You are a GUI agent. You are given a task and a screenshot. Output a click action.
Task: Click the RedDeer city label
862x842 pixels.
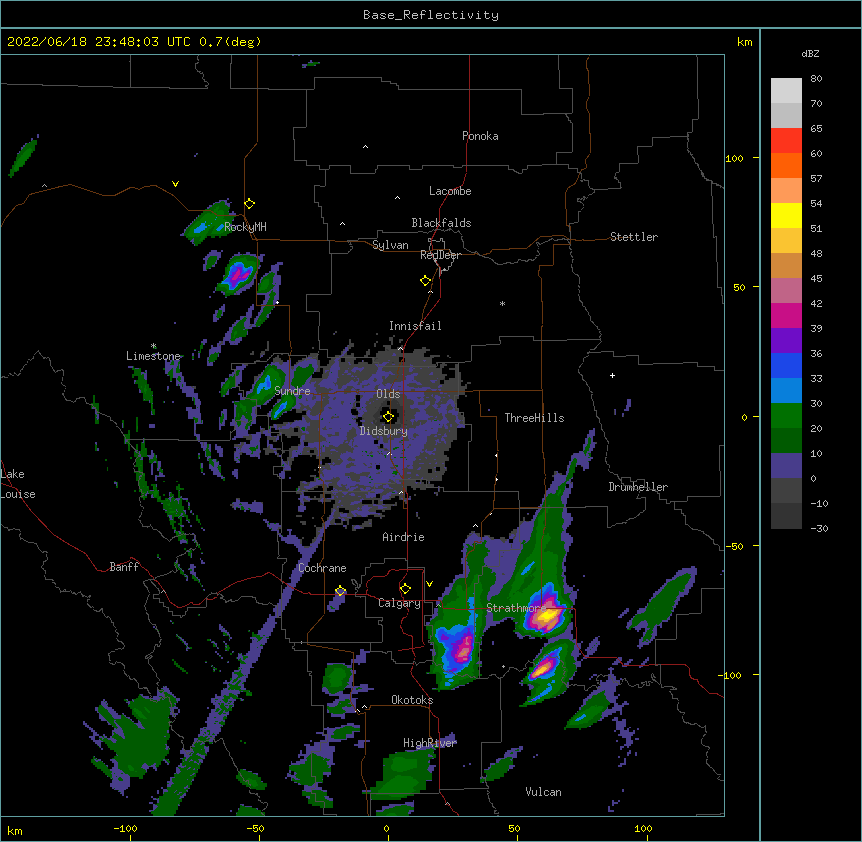[440, 255]
